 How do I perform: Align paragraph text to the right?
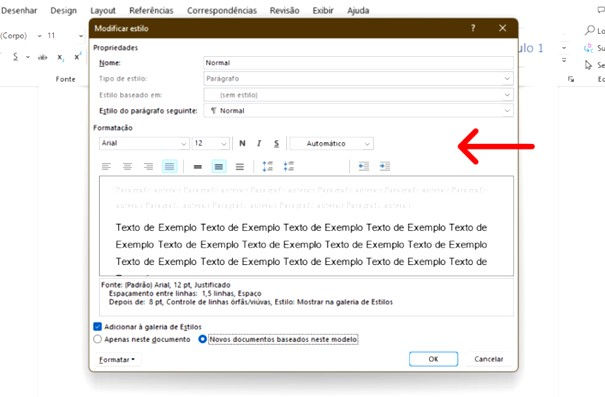(x=149, y=167)
